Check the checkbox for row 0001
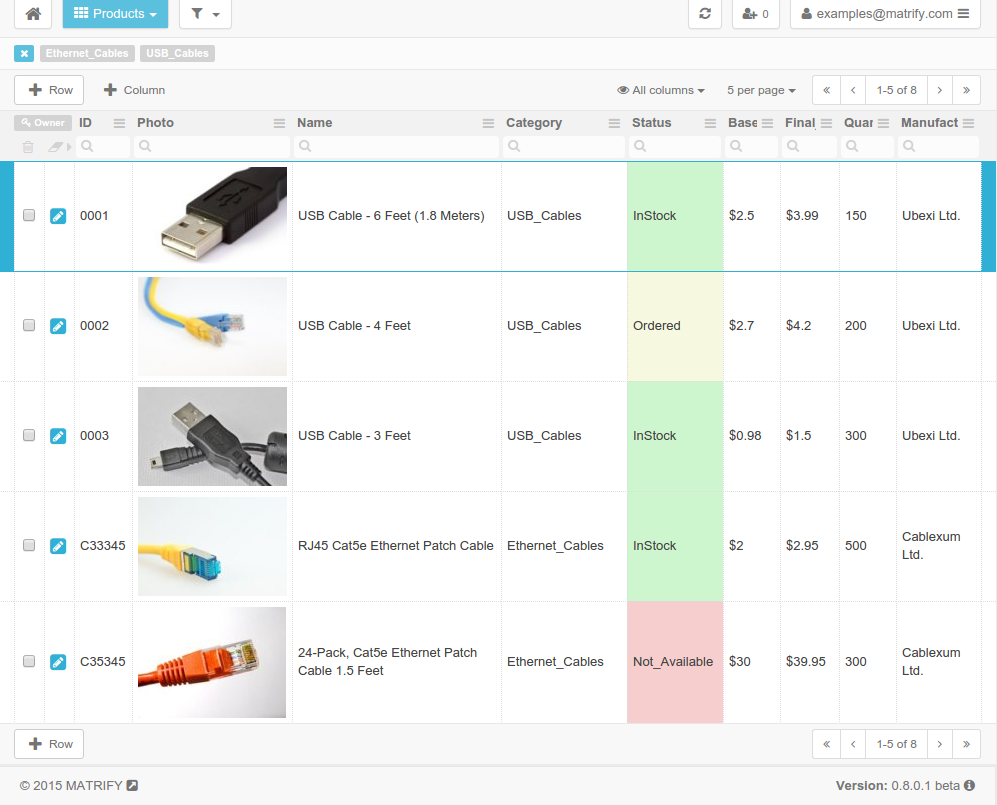Viewport: 997px width, 805px height. pyautogui.click(x=28, y=215)
